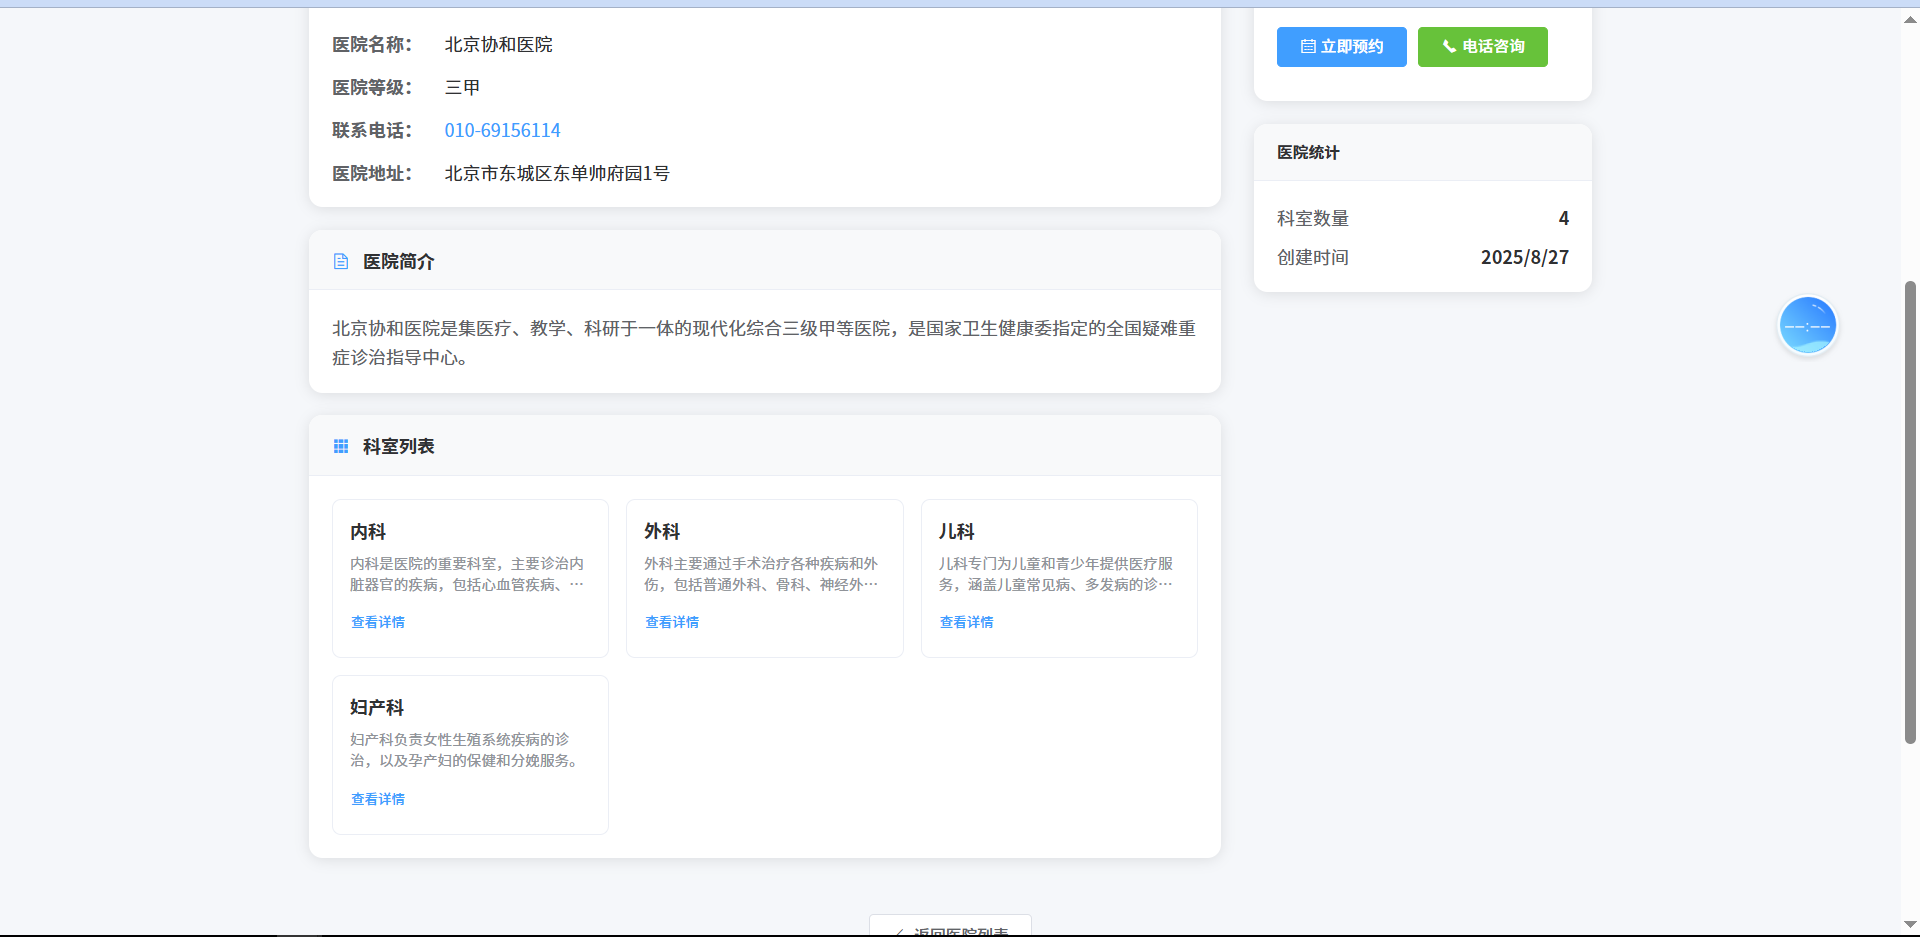Click the calendar icon in 立即预约
Screen dimensions: 1920x937
1308,47
